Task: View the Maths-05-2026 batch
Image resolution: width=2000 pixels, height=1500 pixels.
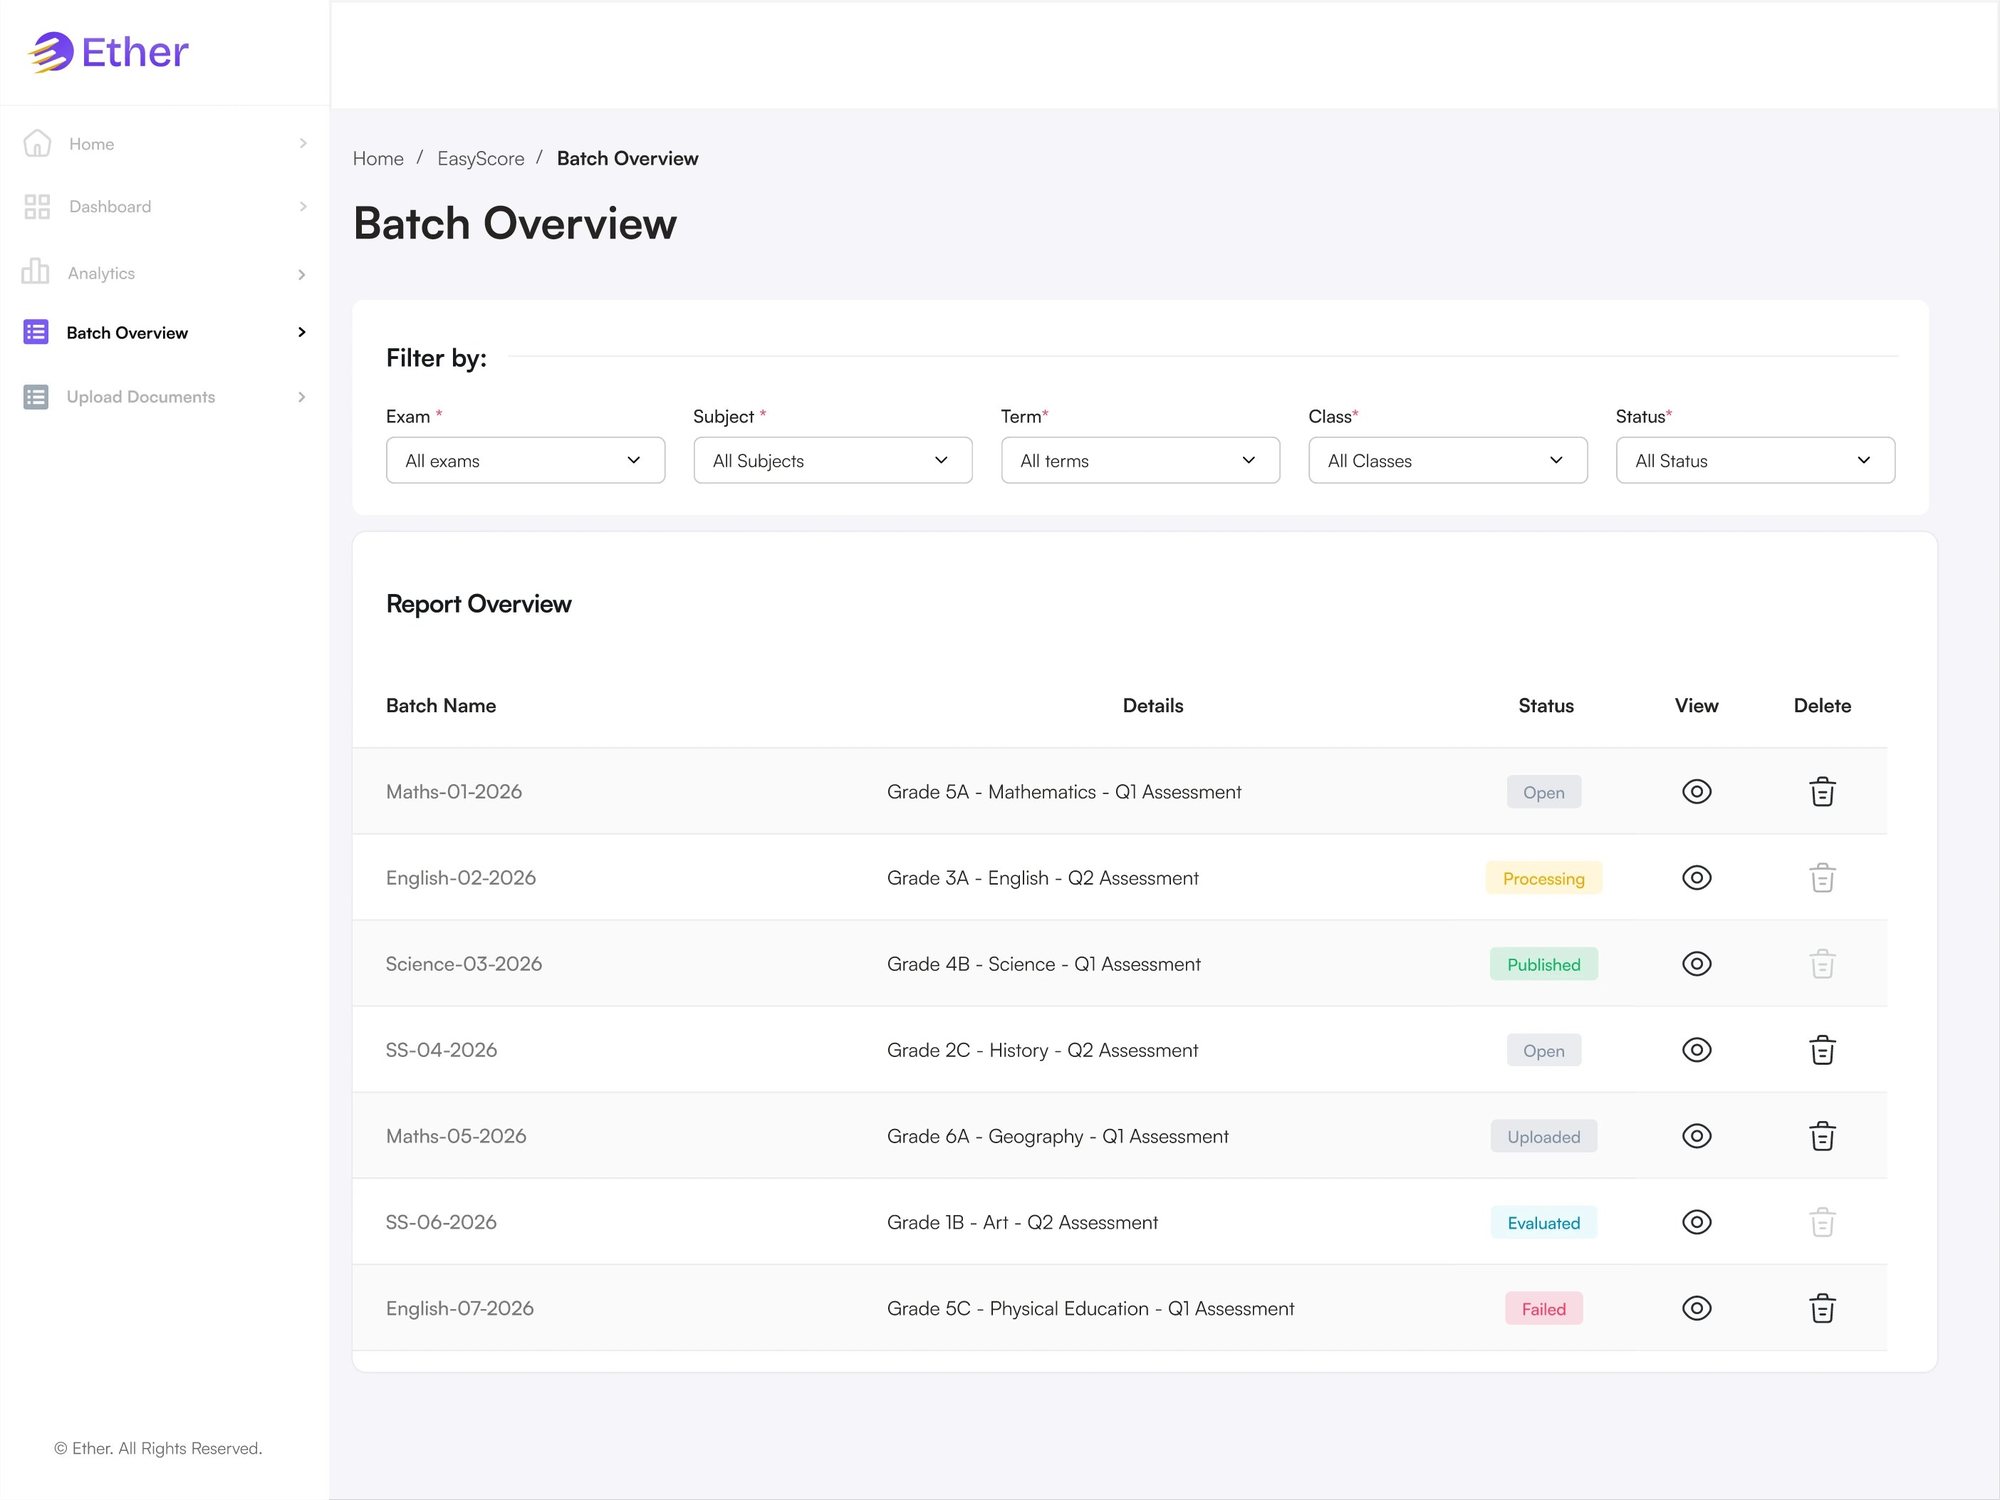Action: [1697, 1136]
